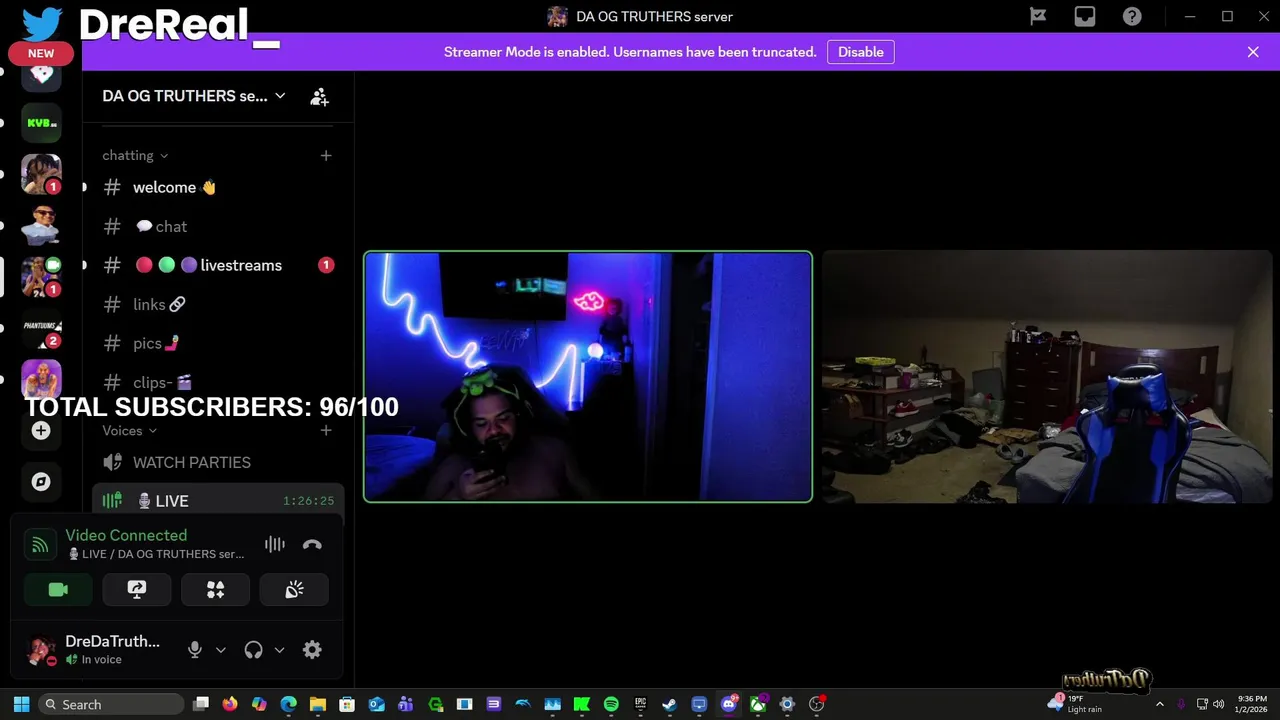Focus the bedroom camera video tile

click(x=1047, y=376)
